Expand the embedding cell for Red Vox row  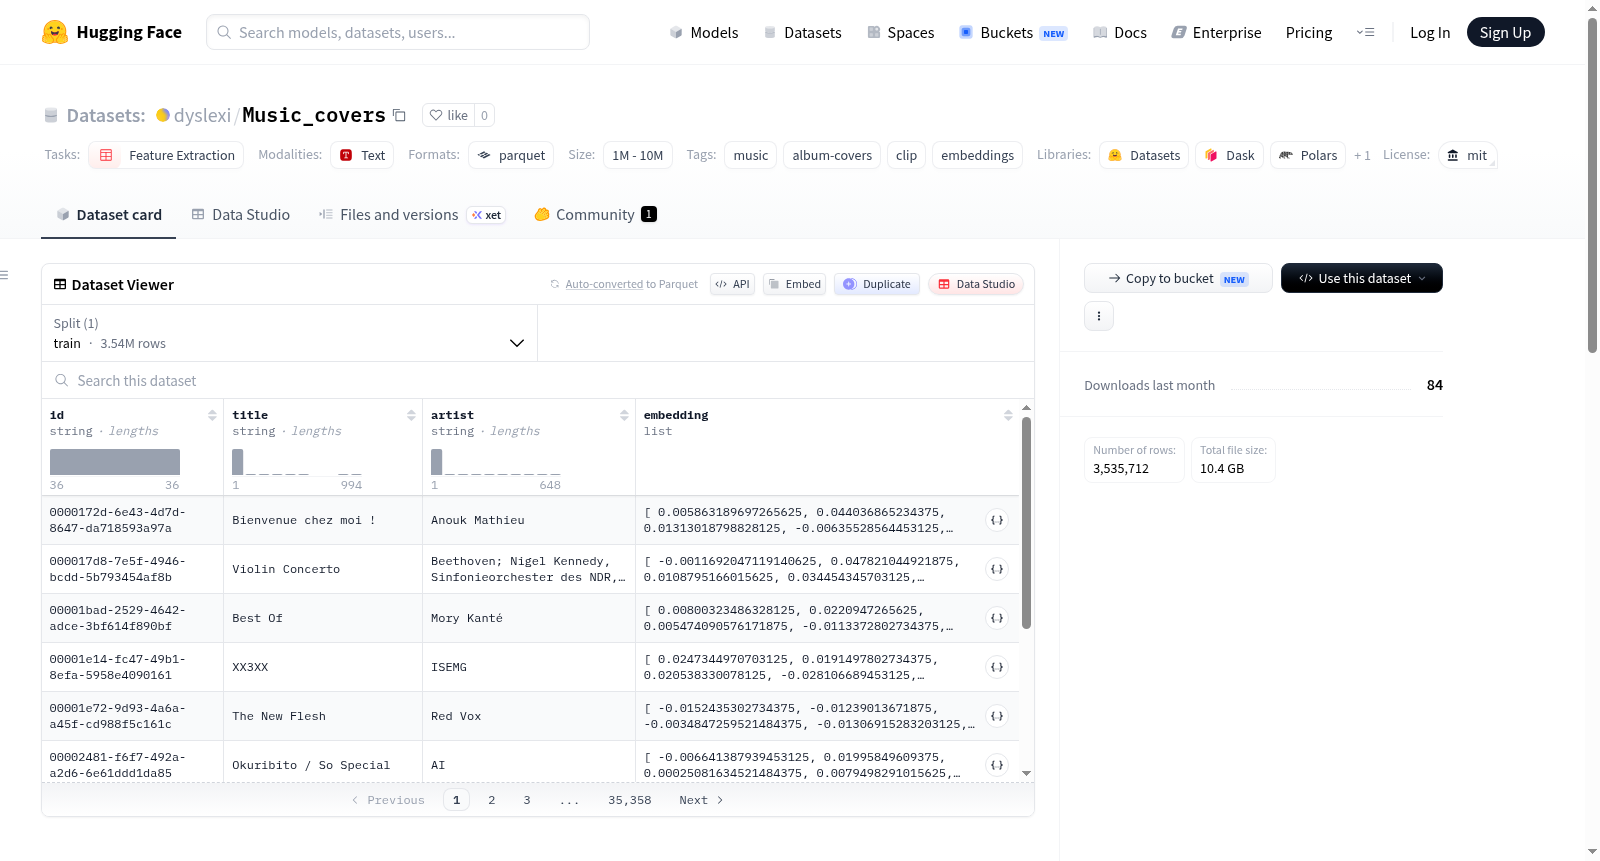(x=997, y=716)
